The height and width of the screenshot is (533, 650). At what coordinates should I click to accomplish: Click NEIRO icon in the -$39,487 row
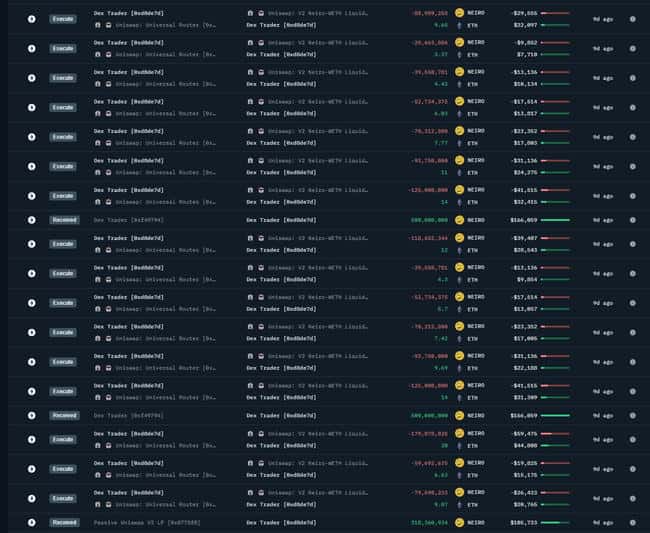tap(459, 238)
